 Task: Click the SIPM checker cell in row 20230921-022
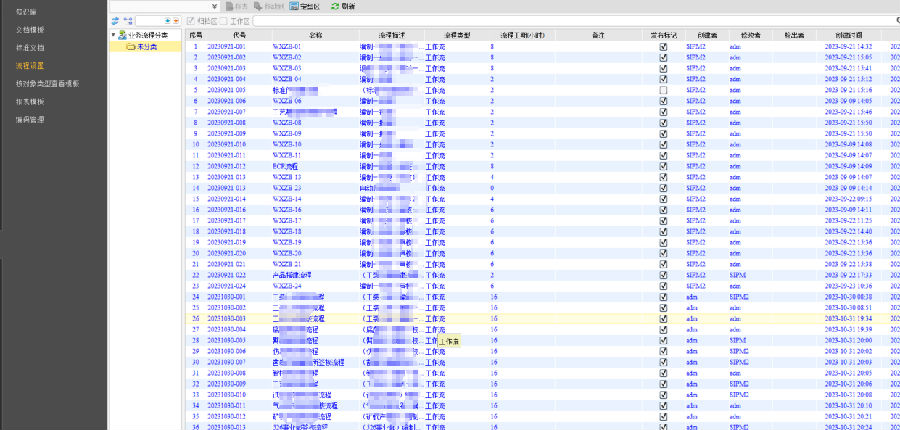pyautogui.click(x=738, y=275)
